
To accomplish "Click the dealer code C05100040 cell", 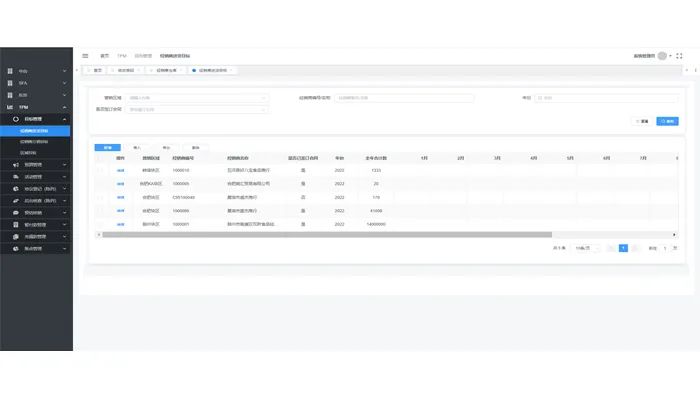I will [183, 197].
